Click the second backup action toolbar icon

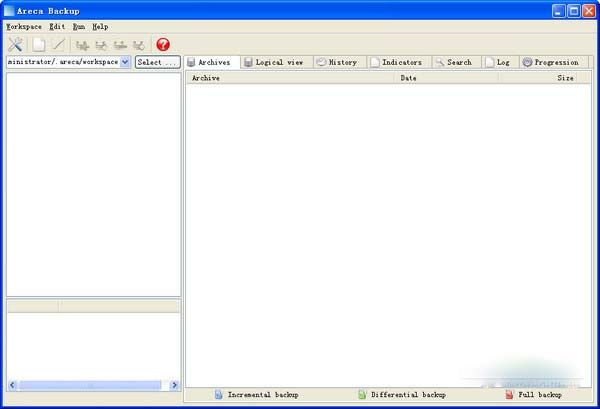click(101, 45)
